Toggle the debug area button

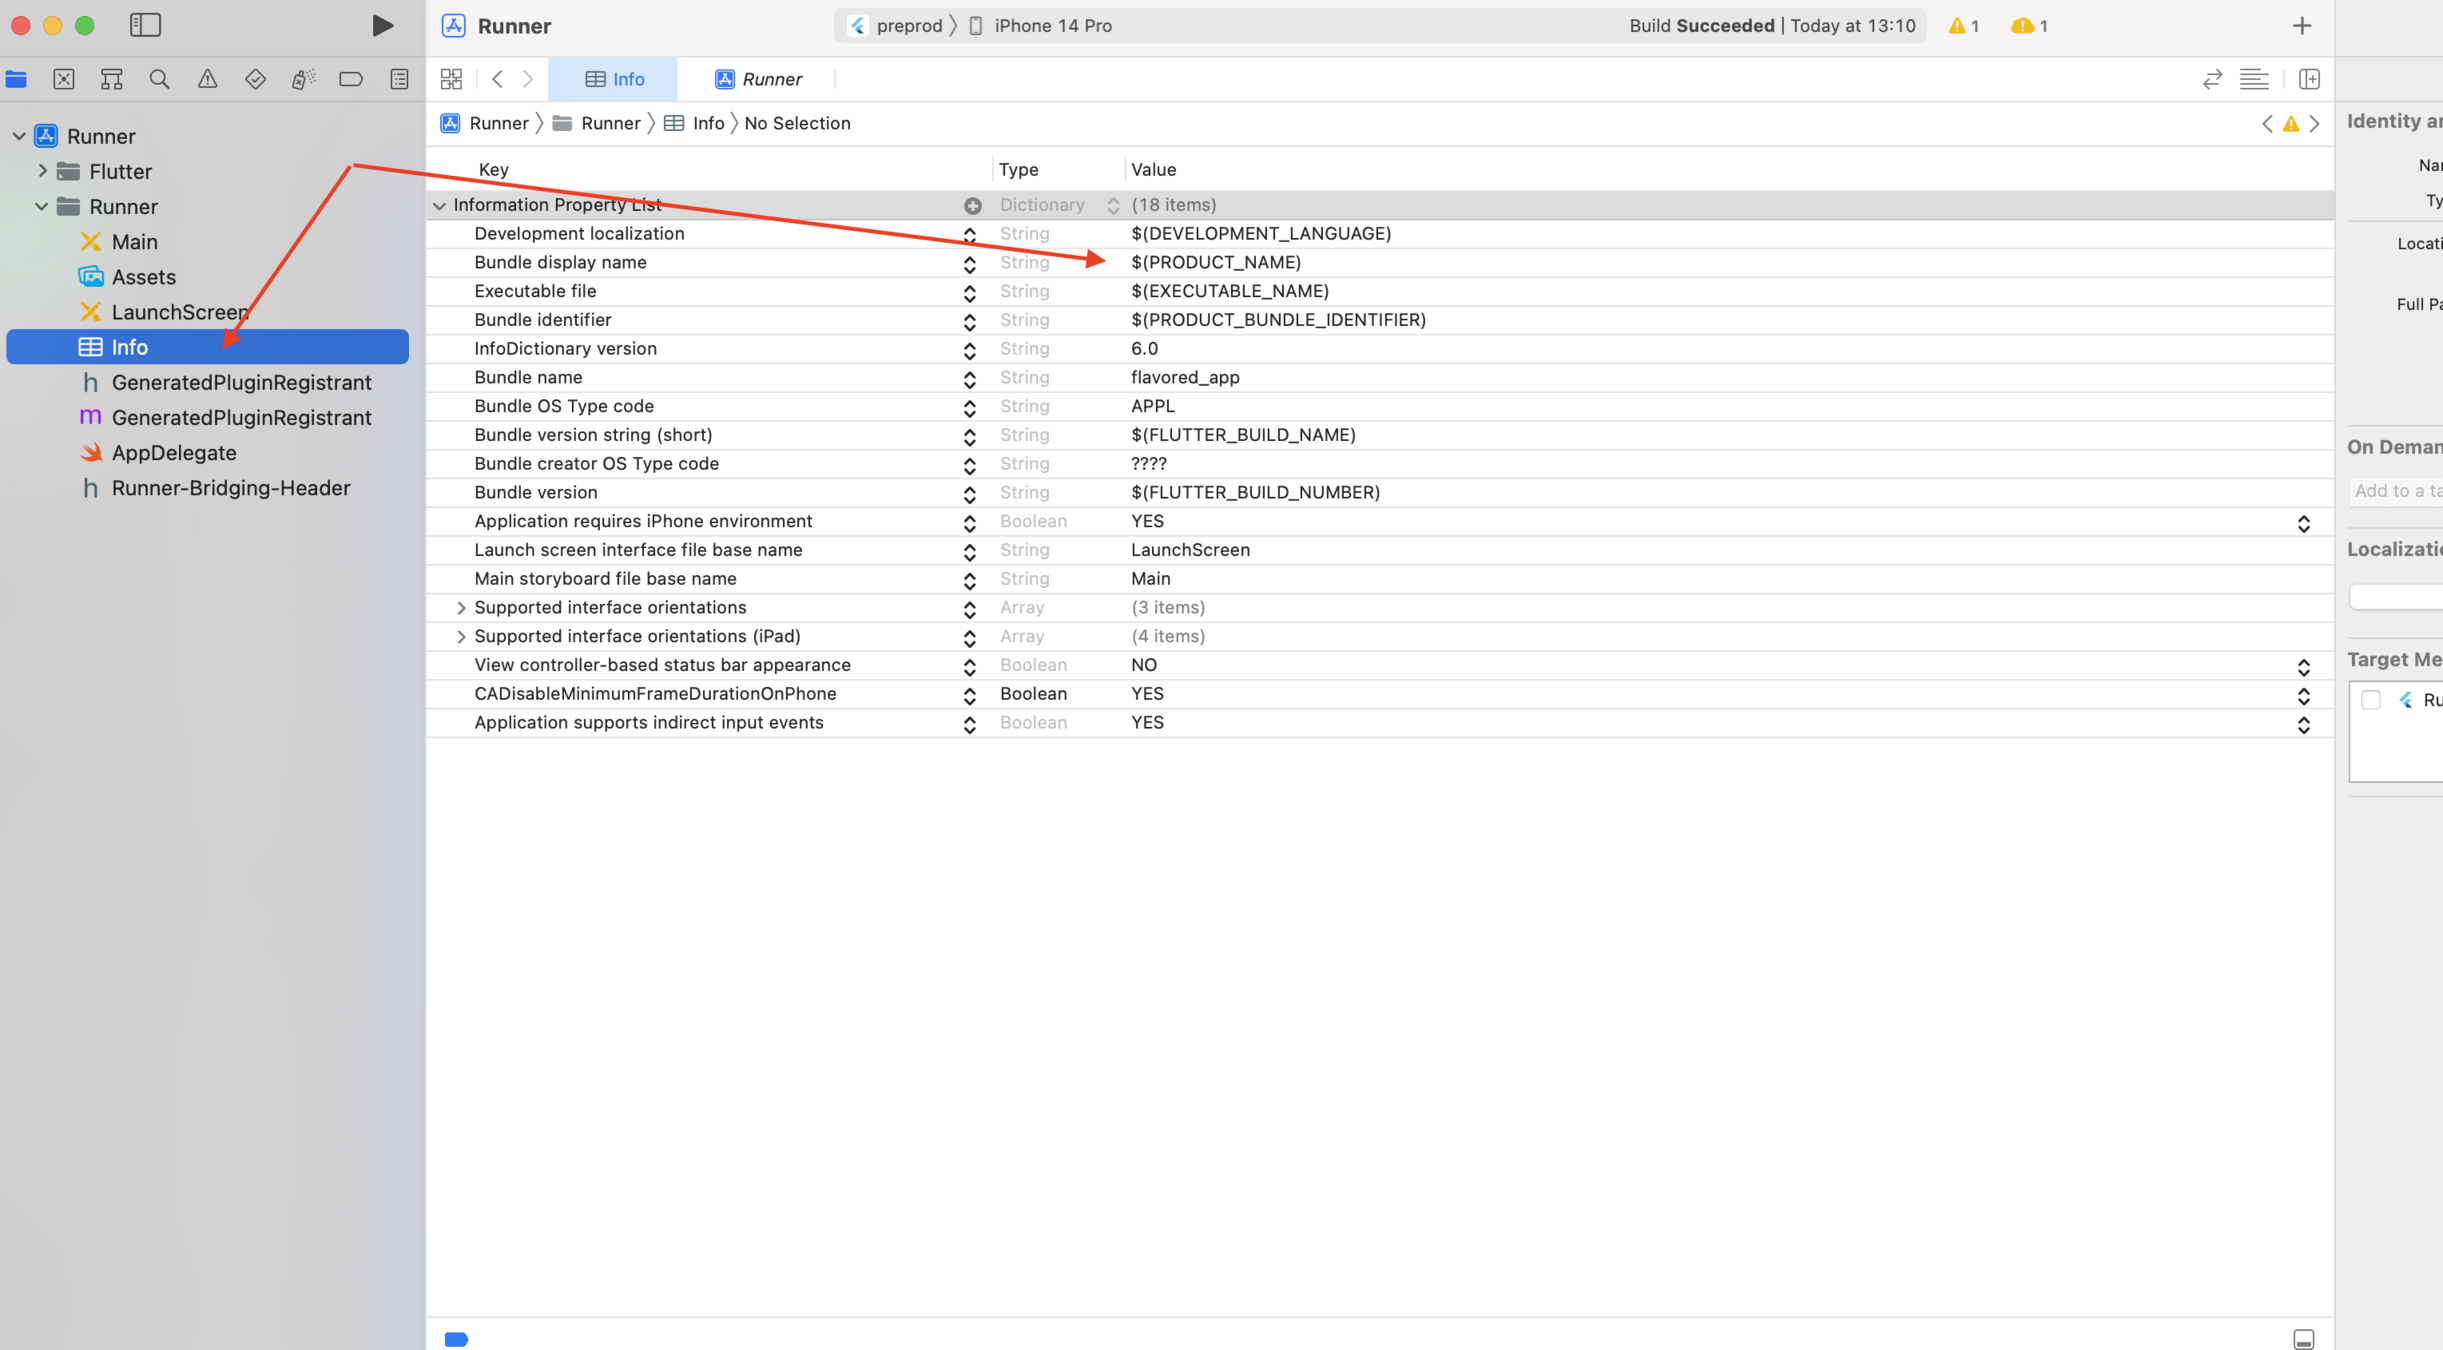point(2303,1339)
